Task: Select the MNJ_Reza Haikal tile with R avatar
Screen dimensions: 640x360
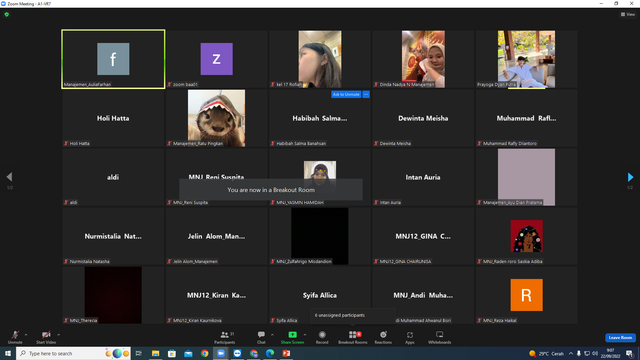Action: 527,295
